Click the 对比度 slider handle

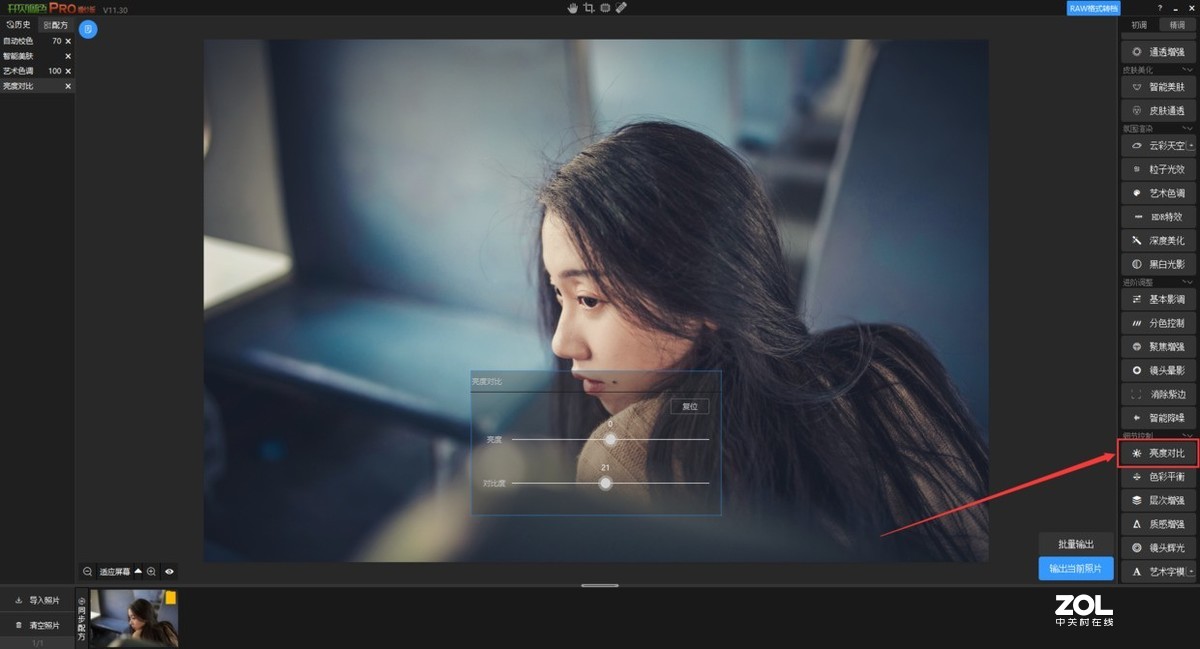click(605, 483)
